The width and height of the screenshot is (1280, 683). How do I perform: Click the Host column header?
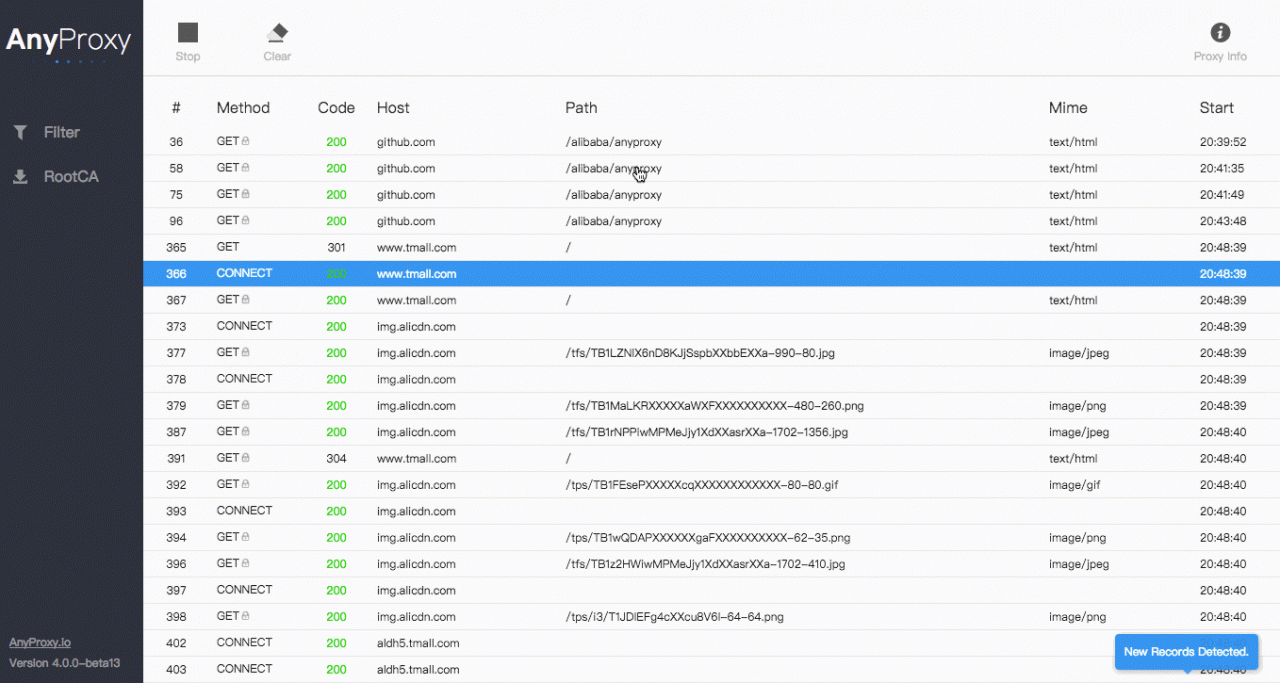tap(393, 108)
